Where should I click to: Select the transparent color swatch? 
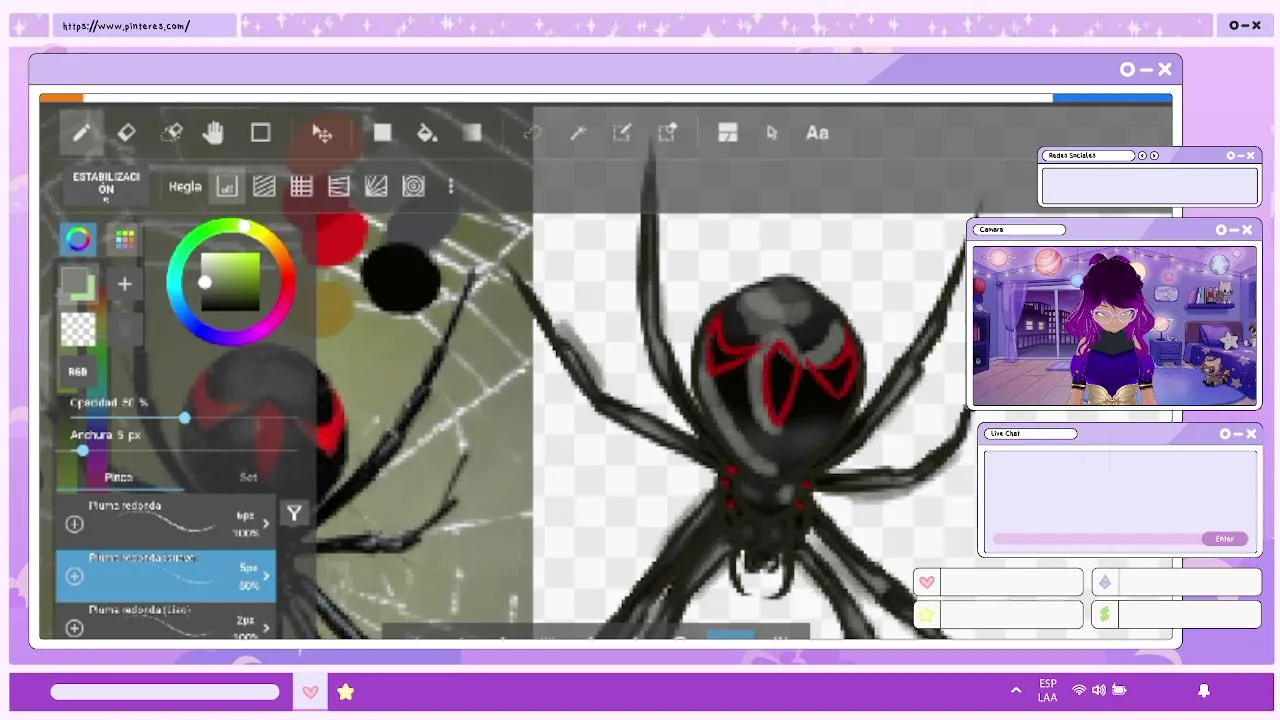tap(78, 329)
